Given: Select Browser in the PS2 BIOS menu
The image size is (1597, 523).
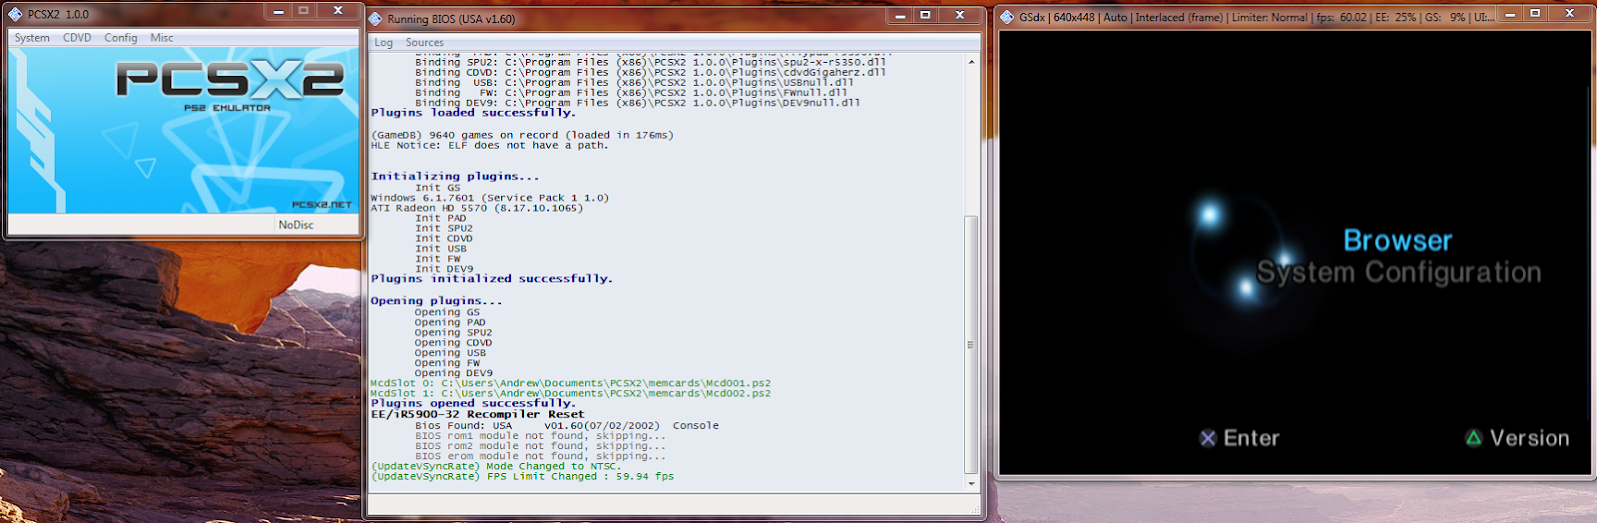Looking at the screenshot, I should click(1397, 240).
